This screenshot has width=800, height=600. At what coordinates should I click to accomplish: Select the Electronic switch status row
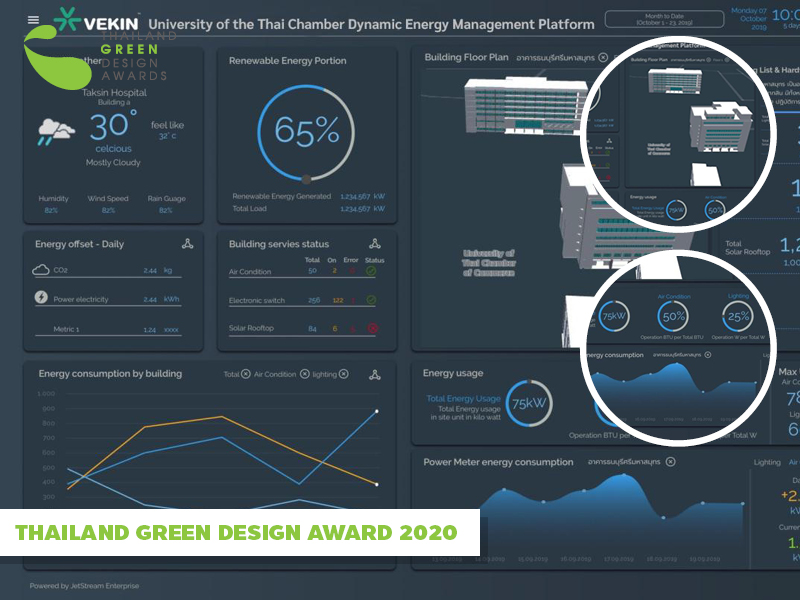click(307, 300)
